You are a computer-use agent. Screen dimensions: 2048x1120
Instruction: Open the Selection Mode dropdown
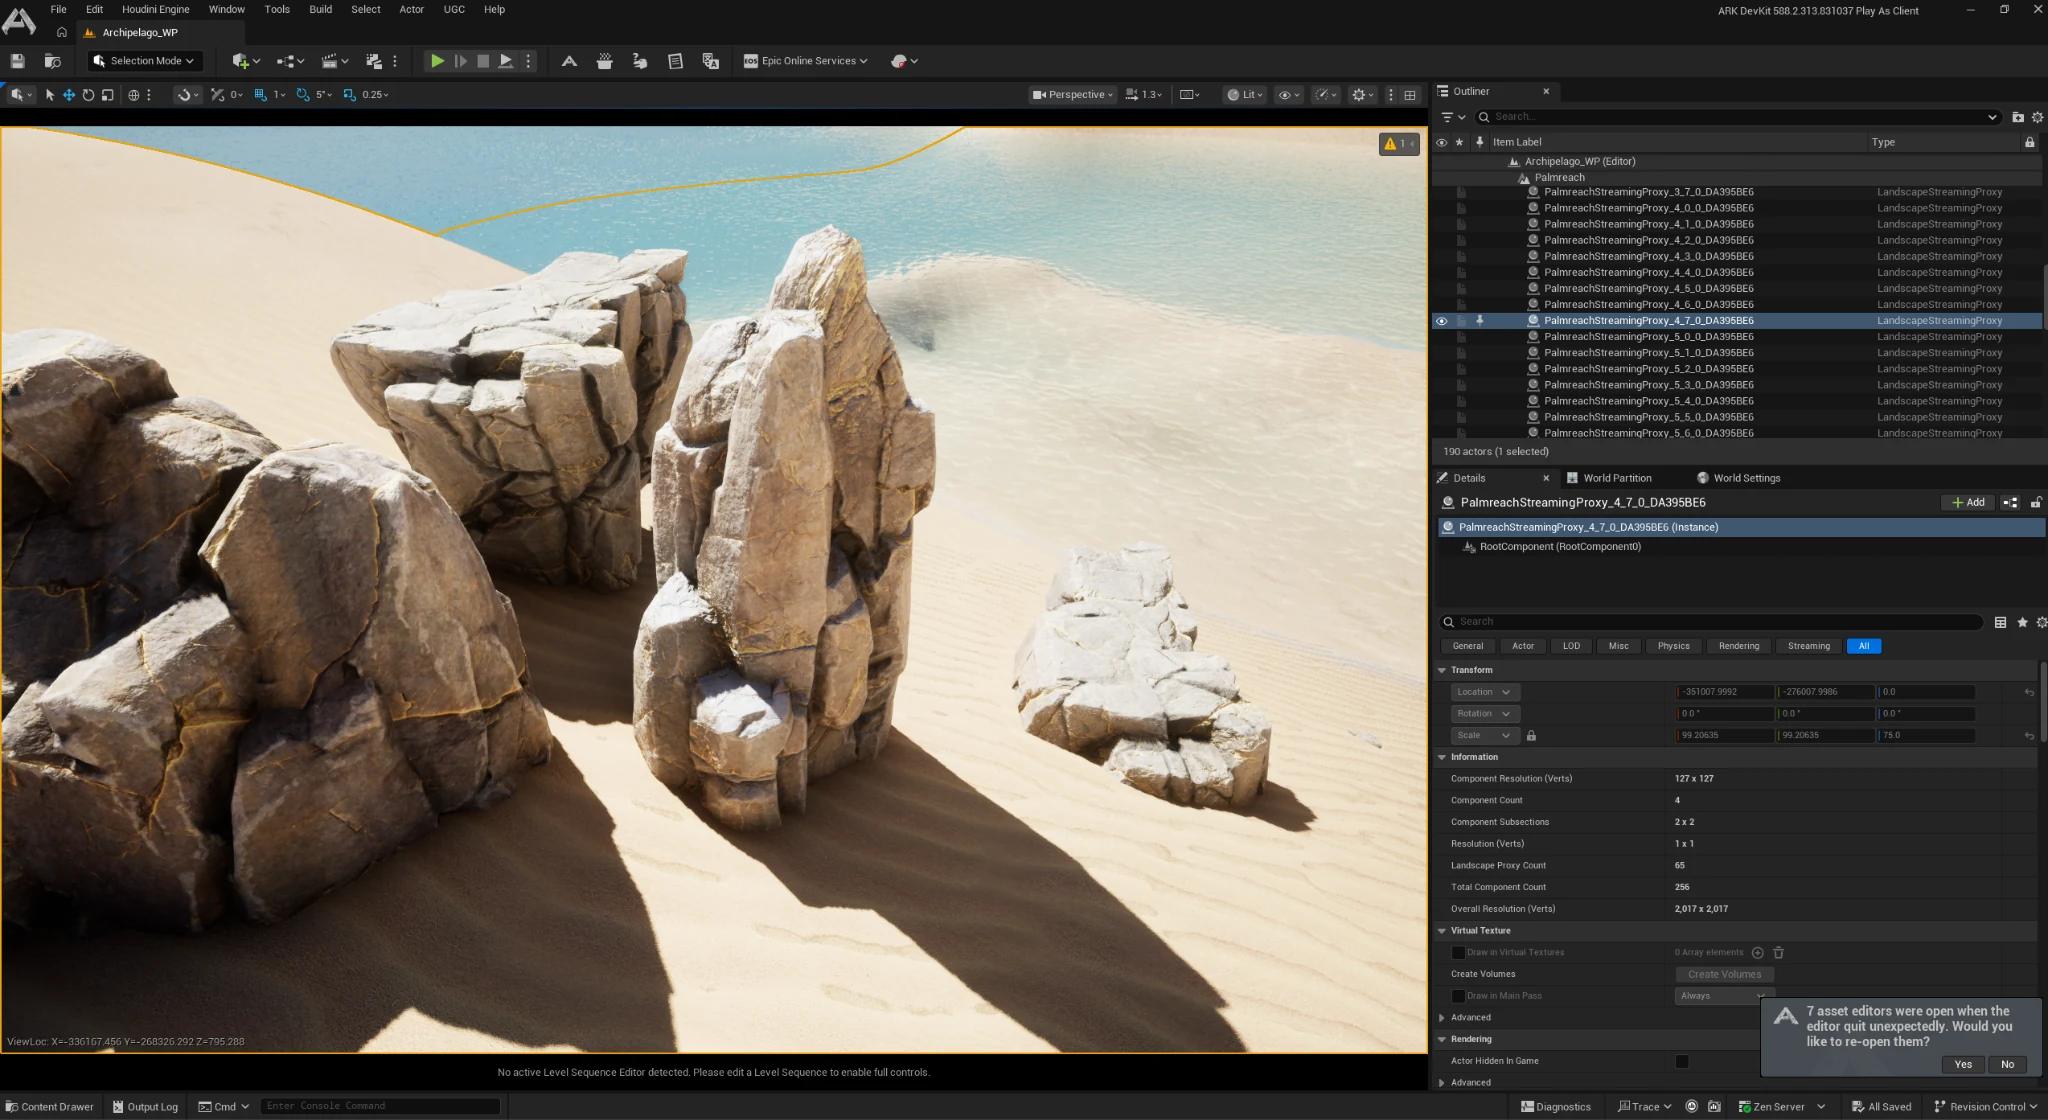tap(144, 61)
